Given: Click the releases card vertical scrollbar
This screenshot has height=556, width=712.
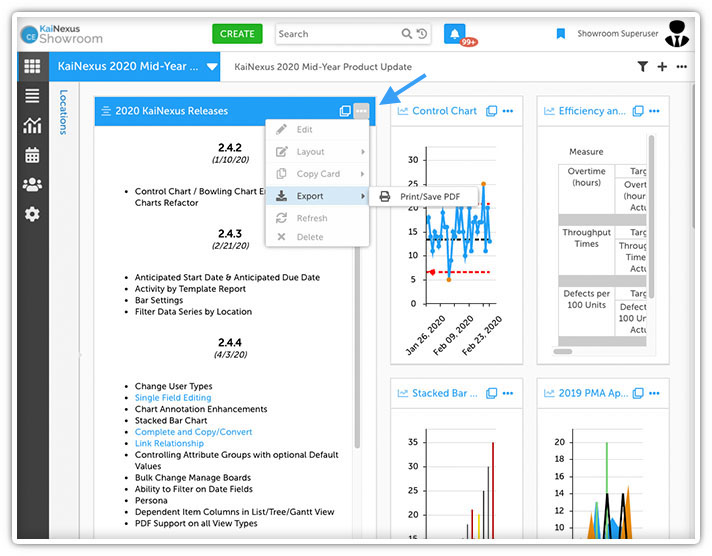Looking at the screenshot, I should [357, 348].
